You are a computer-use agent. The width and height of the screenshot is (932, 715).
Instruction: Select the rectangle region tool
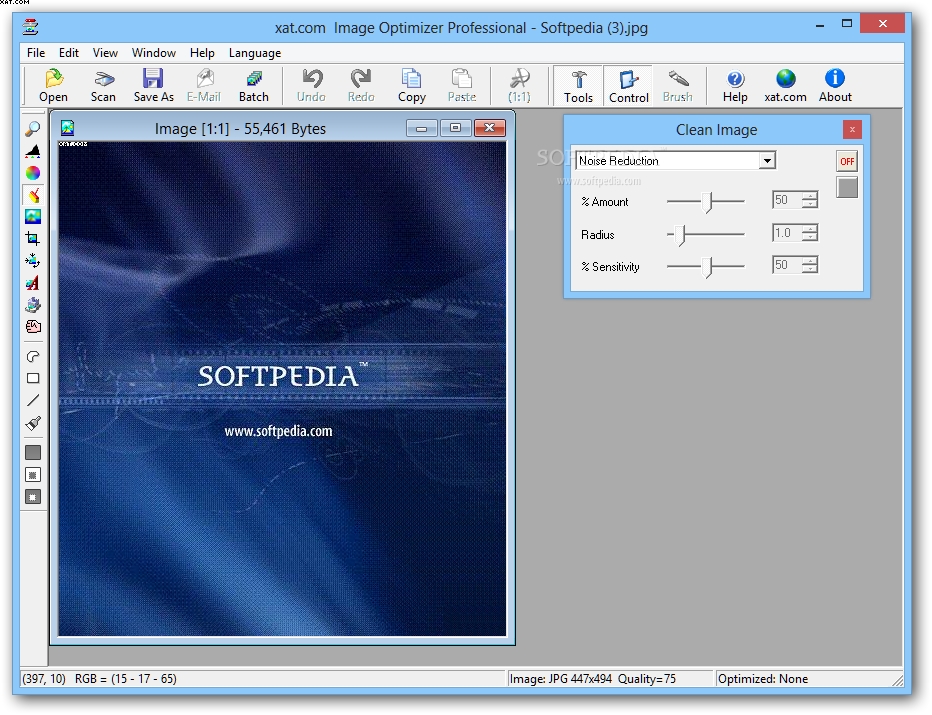[x=33, y=379]
